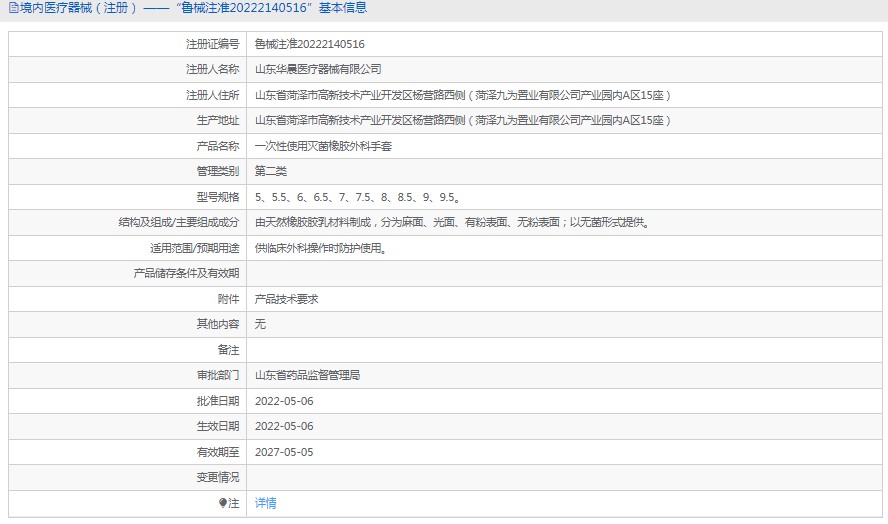
Task: Click the 注册证编号 label cell
Action: pyautogui.click(x=212, y=44)
